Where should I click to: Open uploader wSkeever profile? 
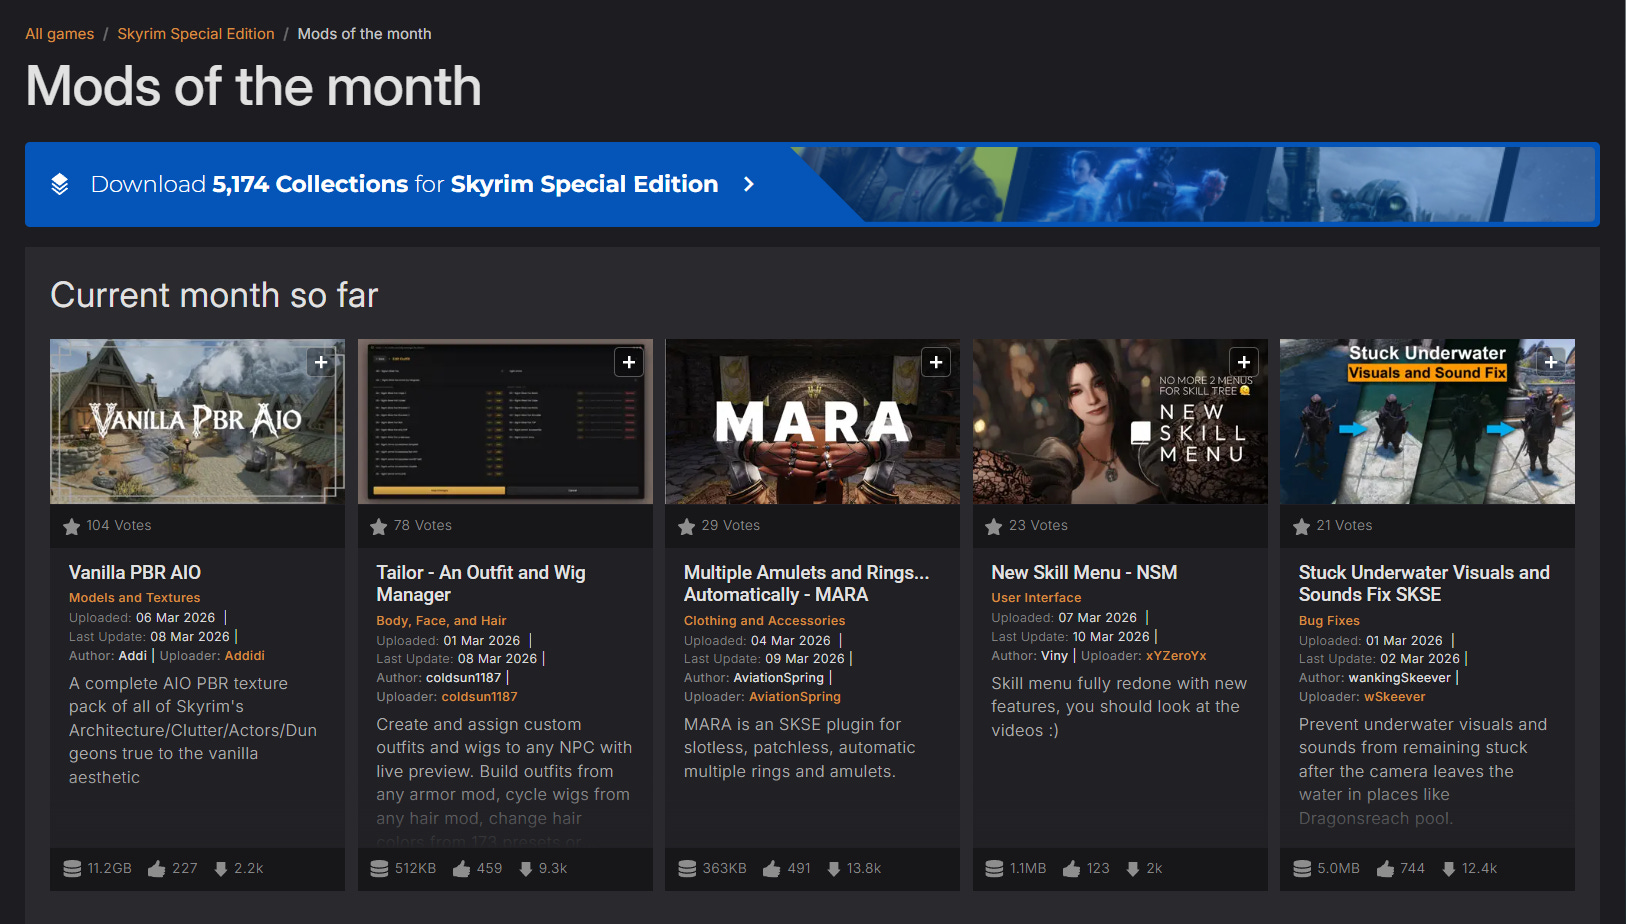[1395, 697]
